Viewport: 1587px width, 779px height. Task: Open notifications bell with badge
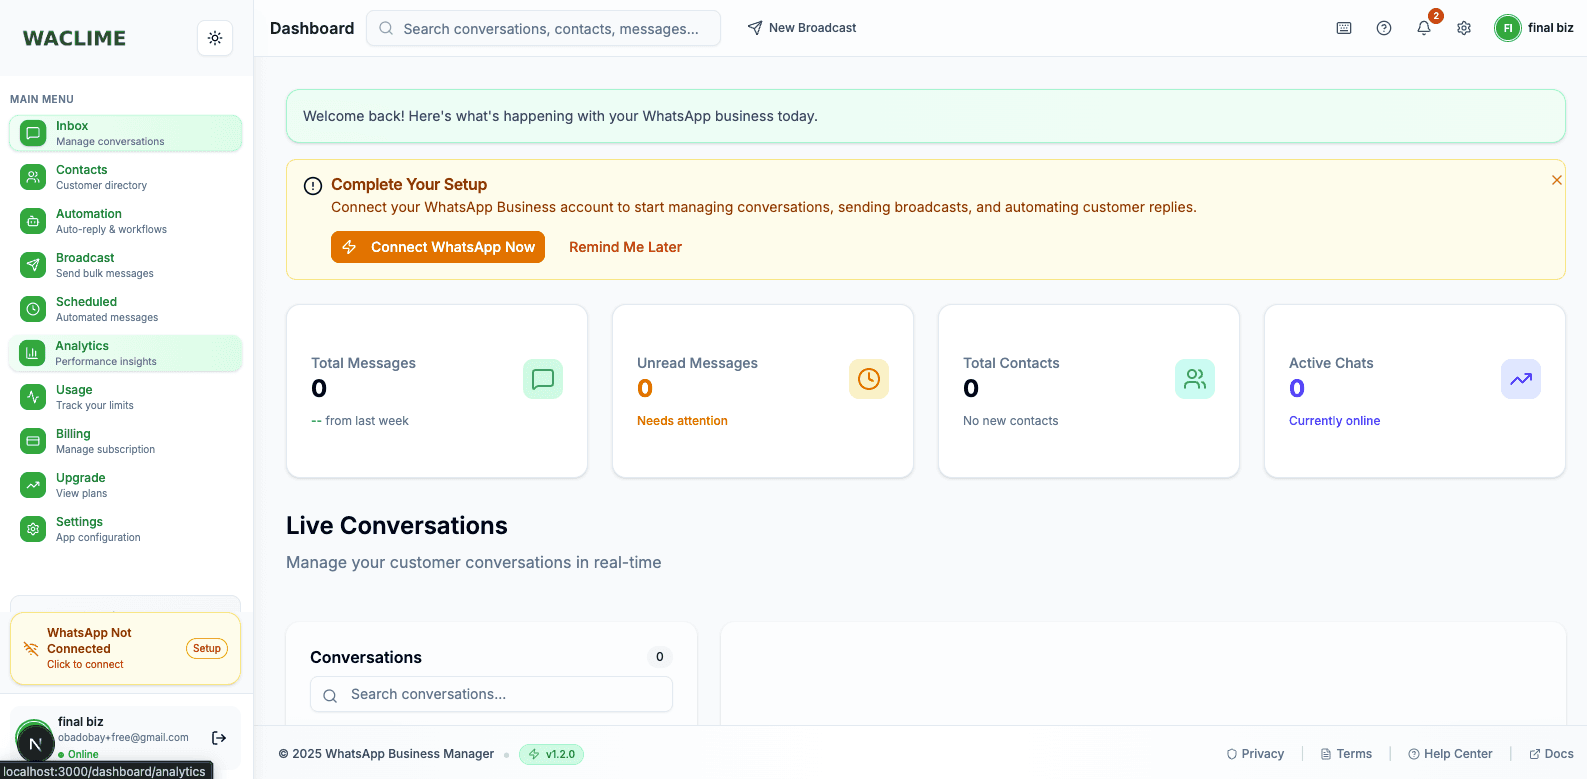pos(1424,28)
